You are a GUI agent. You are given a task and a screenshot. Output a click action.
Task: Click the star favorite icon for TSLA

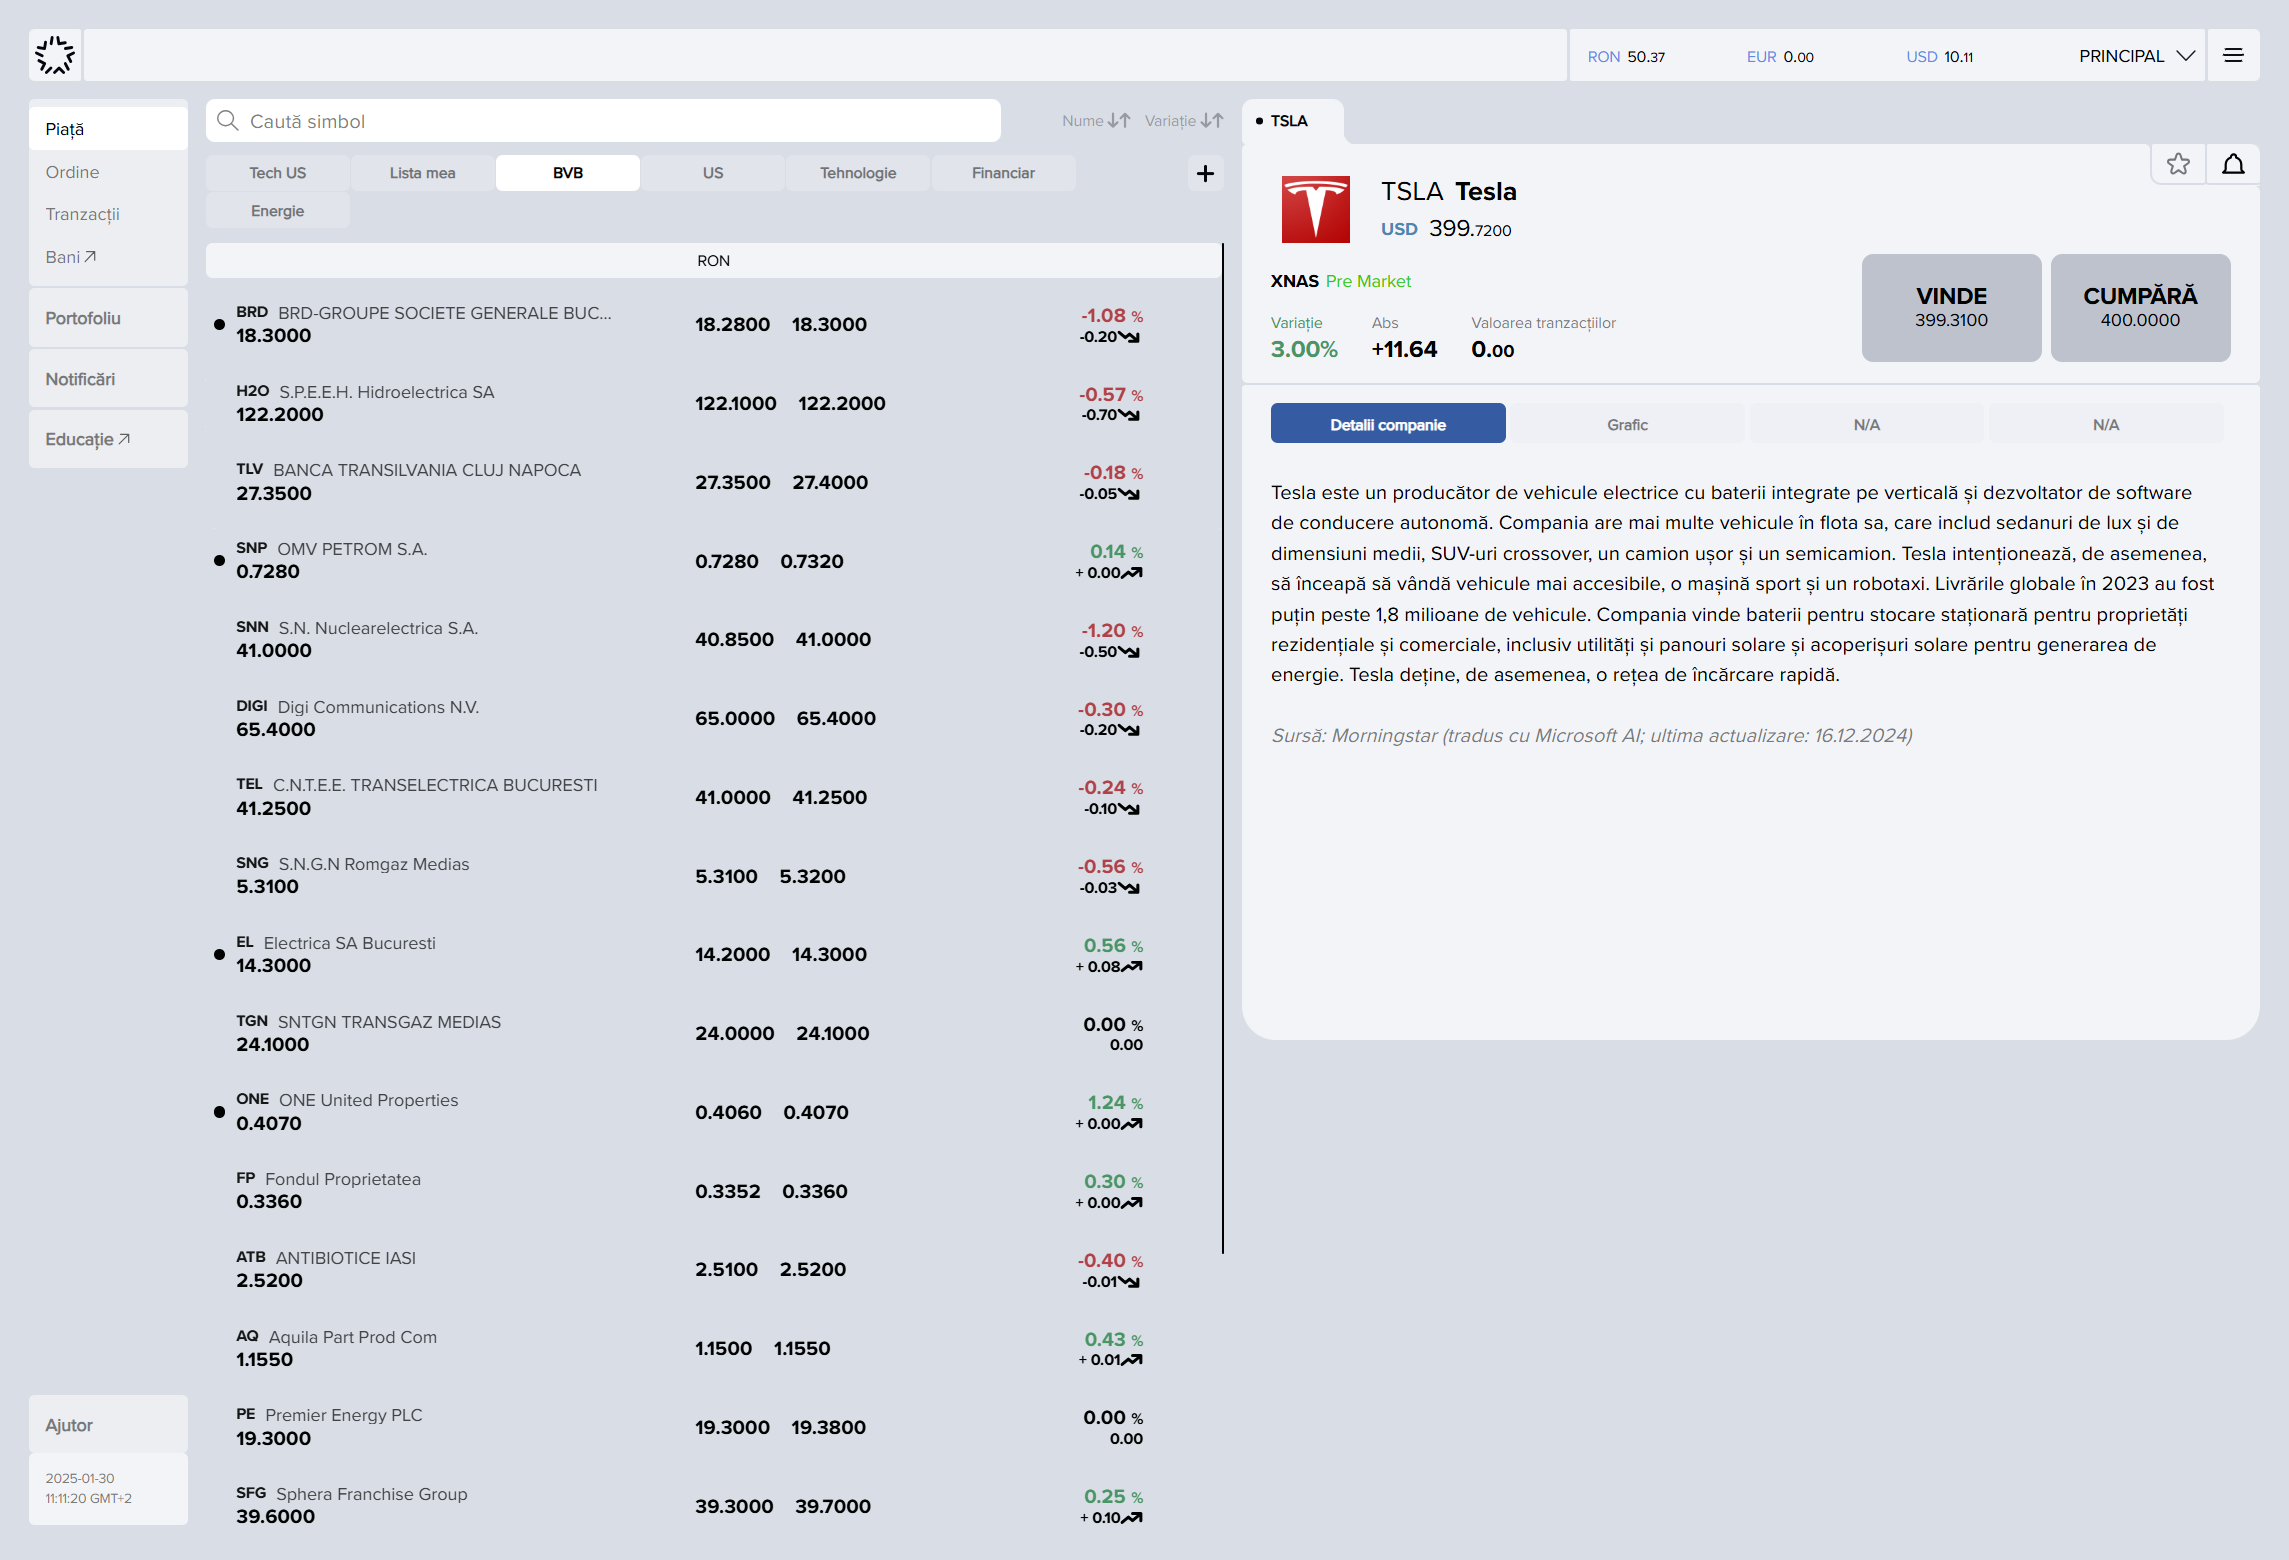pyautogui.click(x=2178, y=164)
